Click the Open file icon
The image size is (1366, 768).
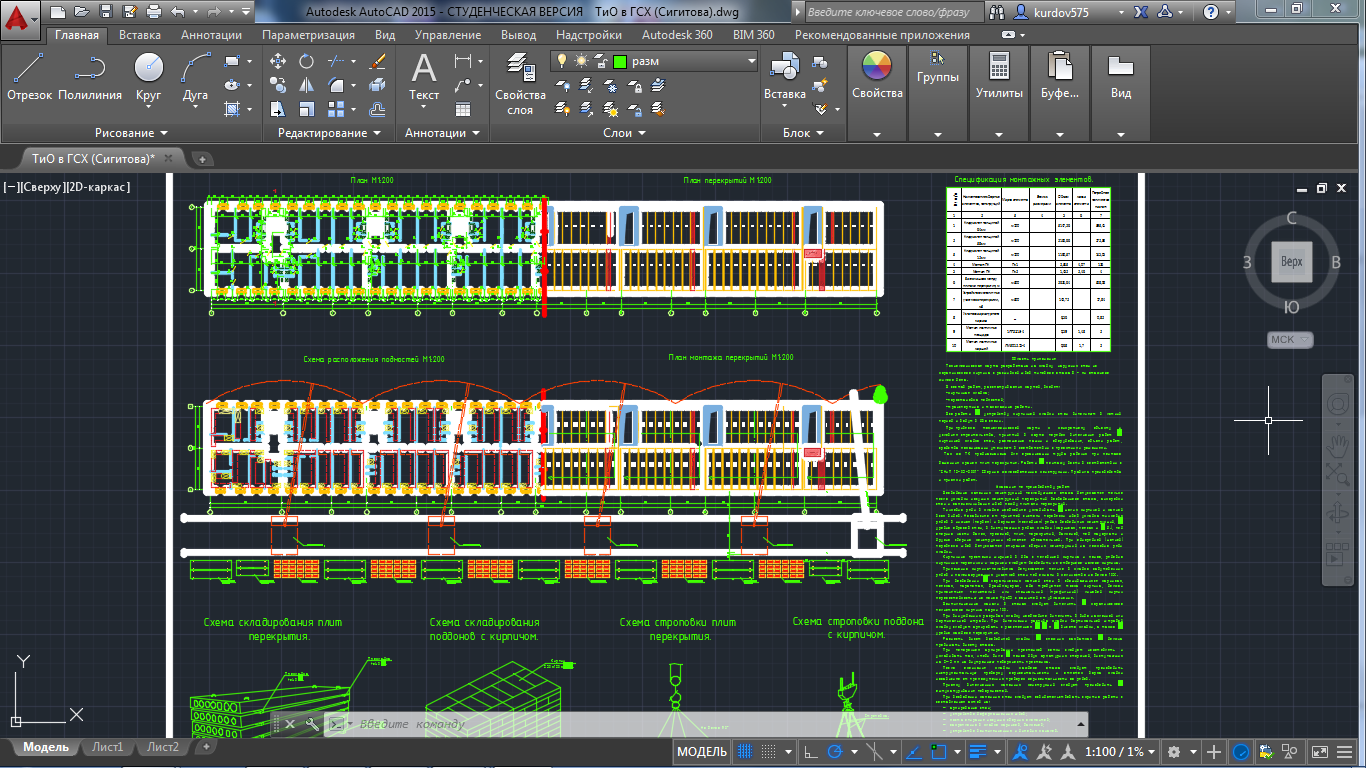[x=81, y=12]
